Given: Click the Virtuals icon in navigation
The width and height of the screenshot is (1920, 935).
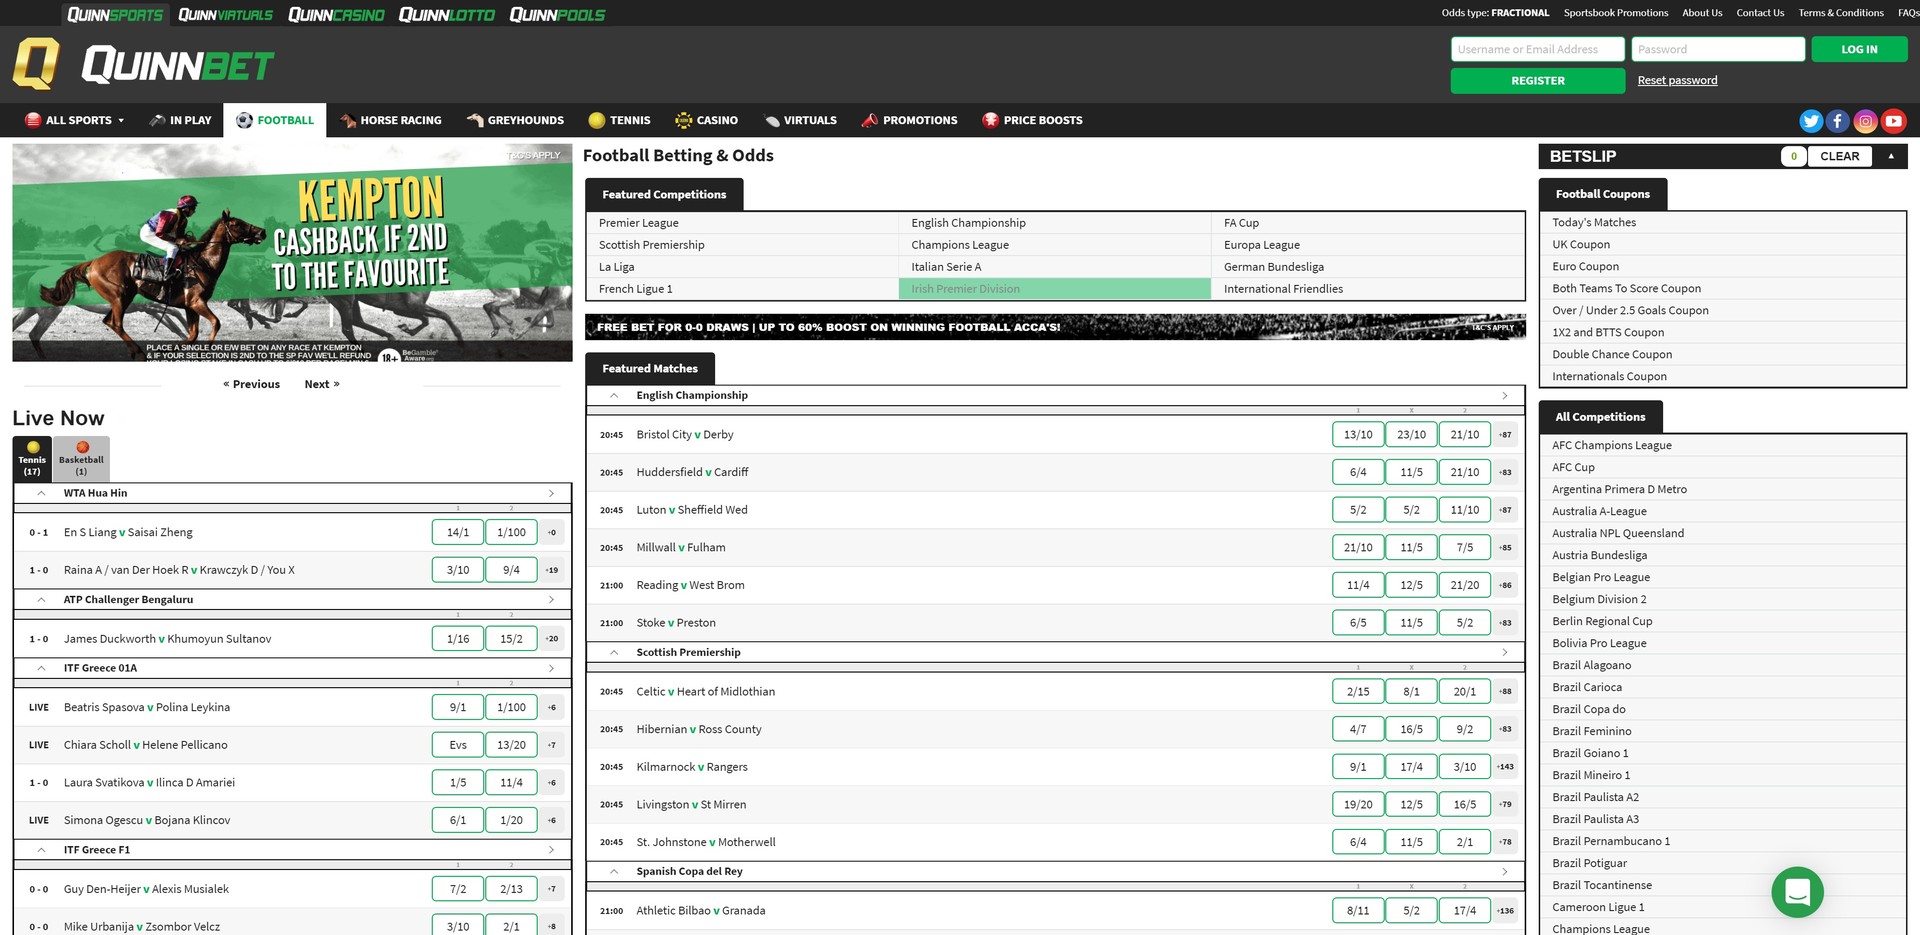Looking at the screenshot, I should (772, 120).
